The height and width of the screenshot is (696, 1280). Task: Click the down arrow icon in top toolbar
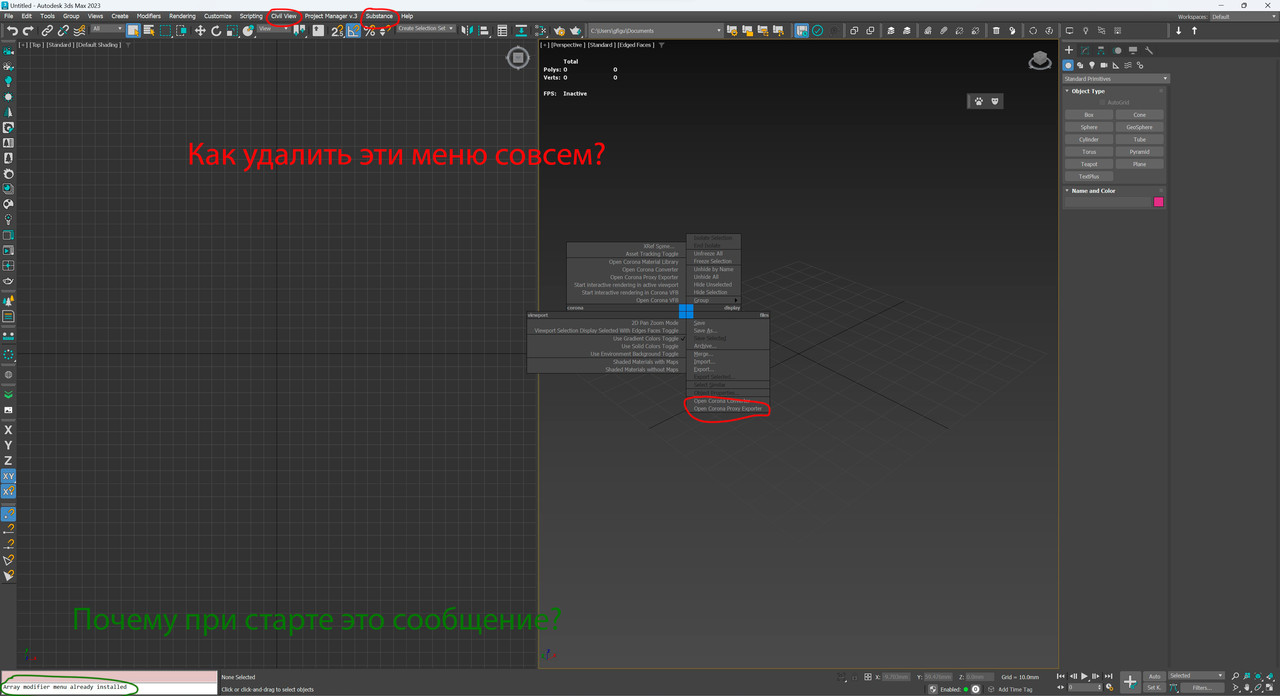1178,30
